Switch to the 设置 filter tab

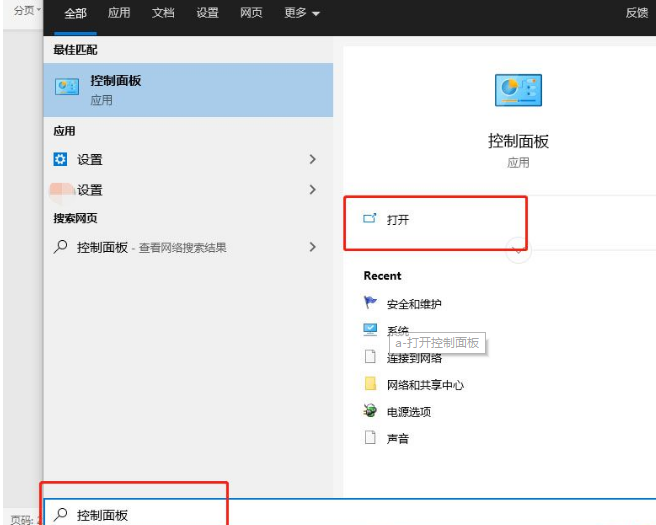pyautogui.click(x=208, y=13)
